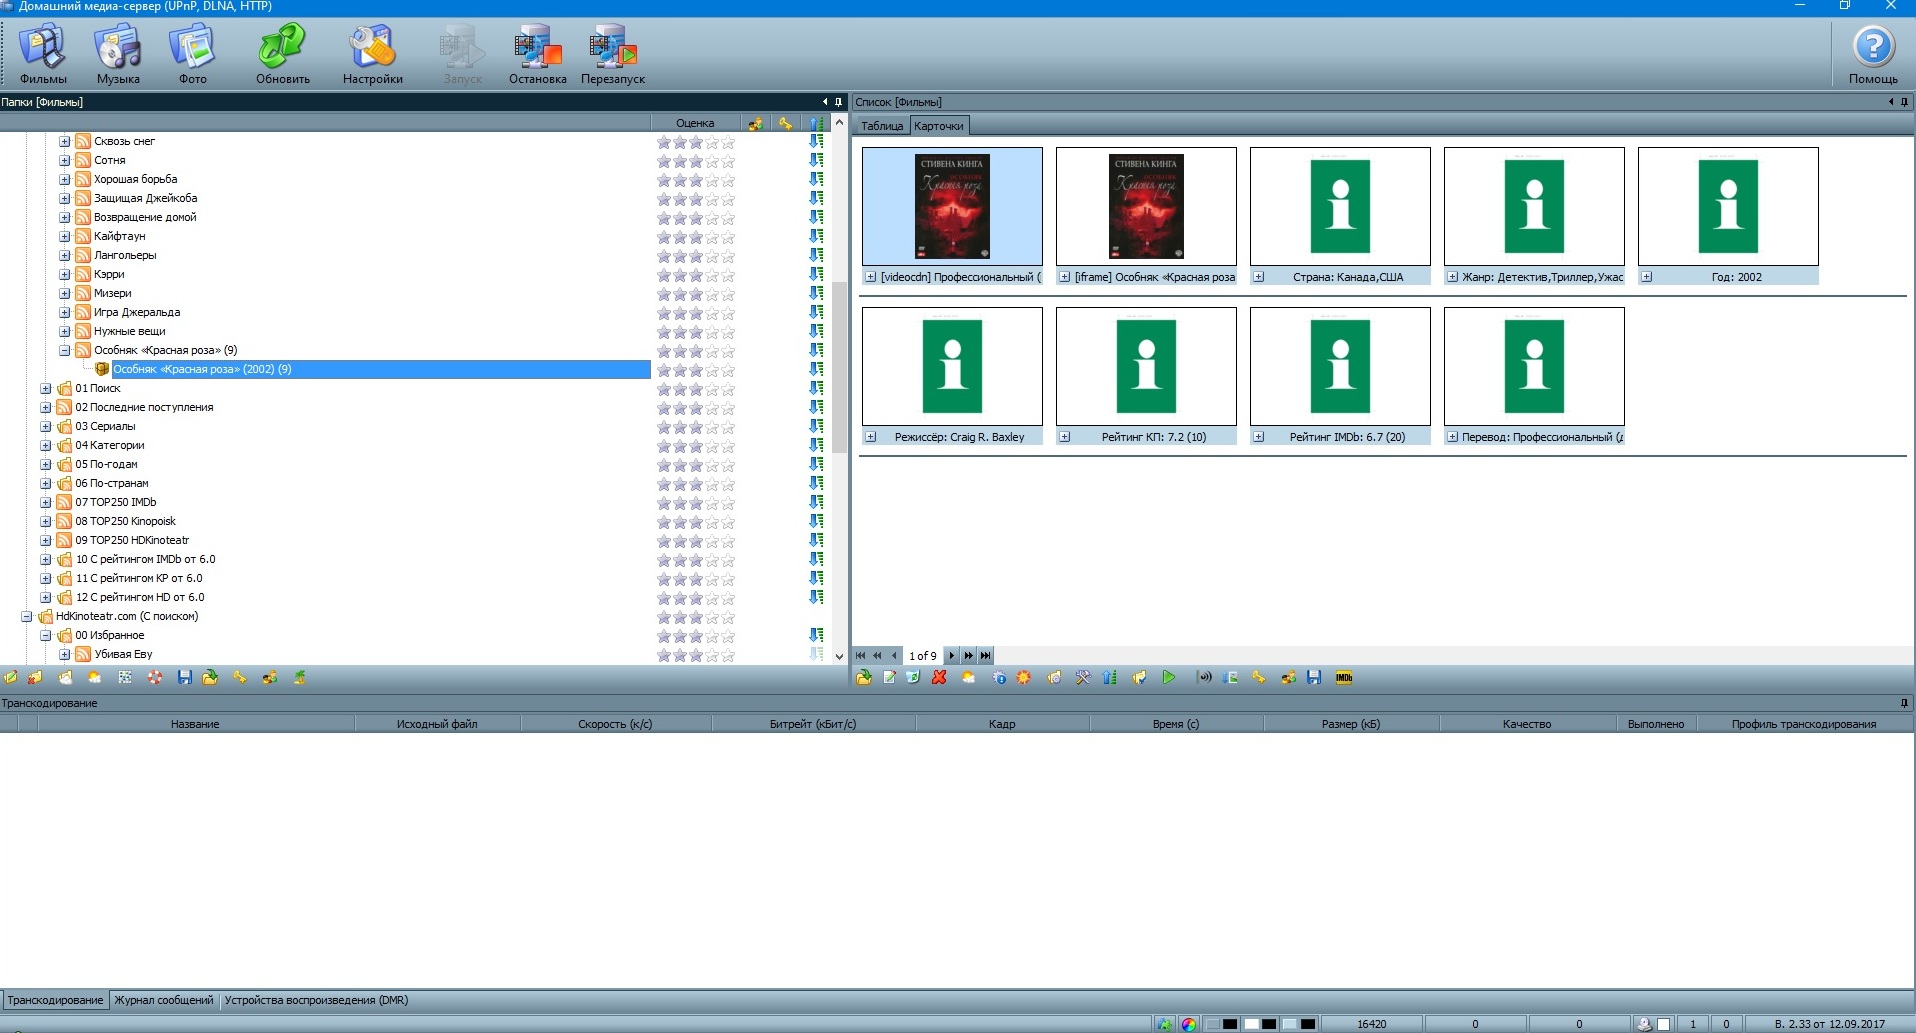
Task: Open the Журнал сообщений tab
Action: [x=164, y=1000]
